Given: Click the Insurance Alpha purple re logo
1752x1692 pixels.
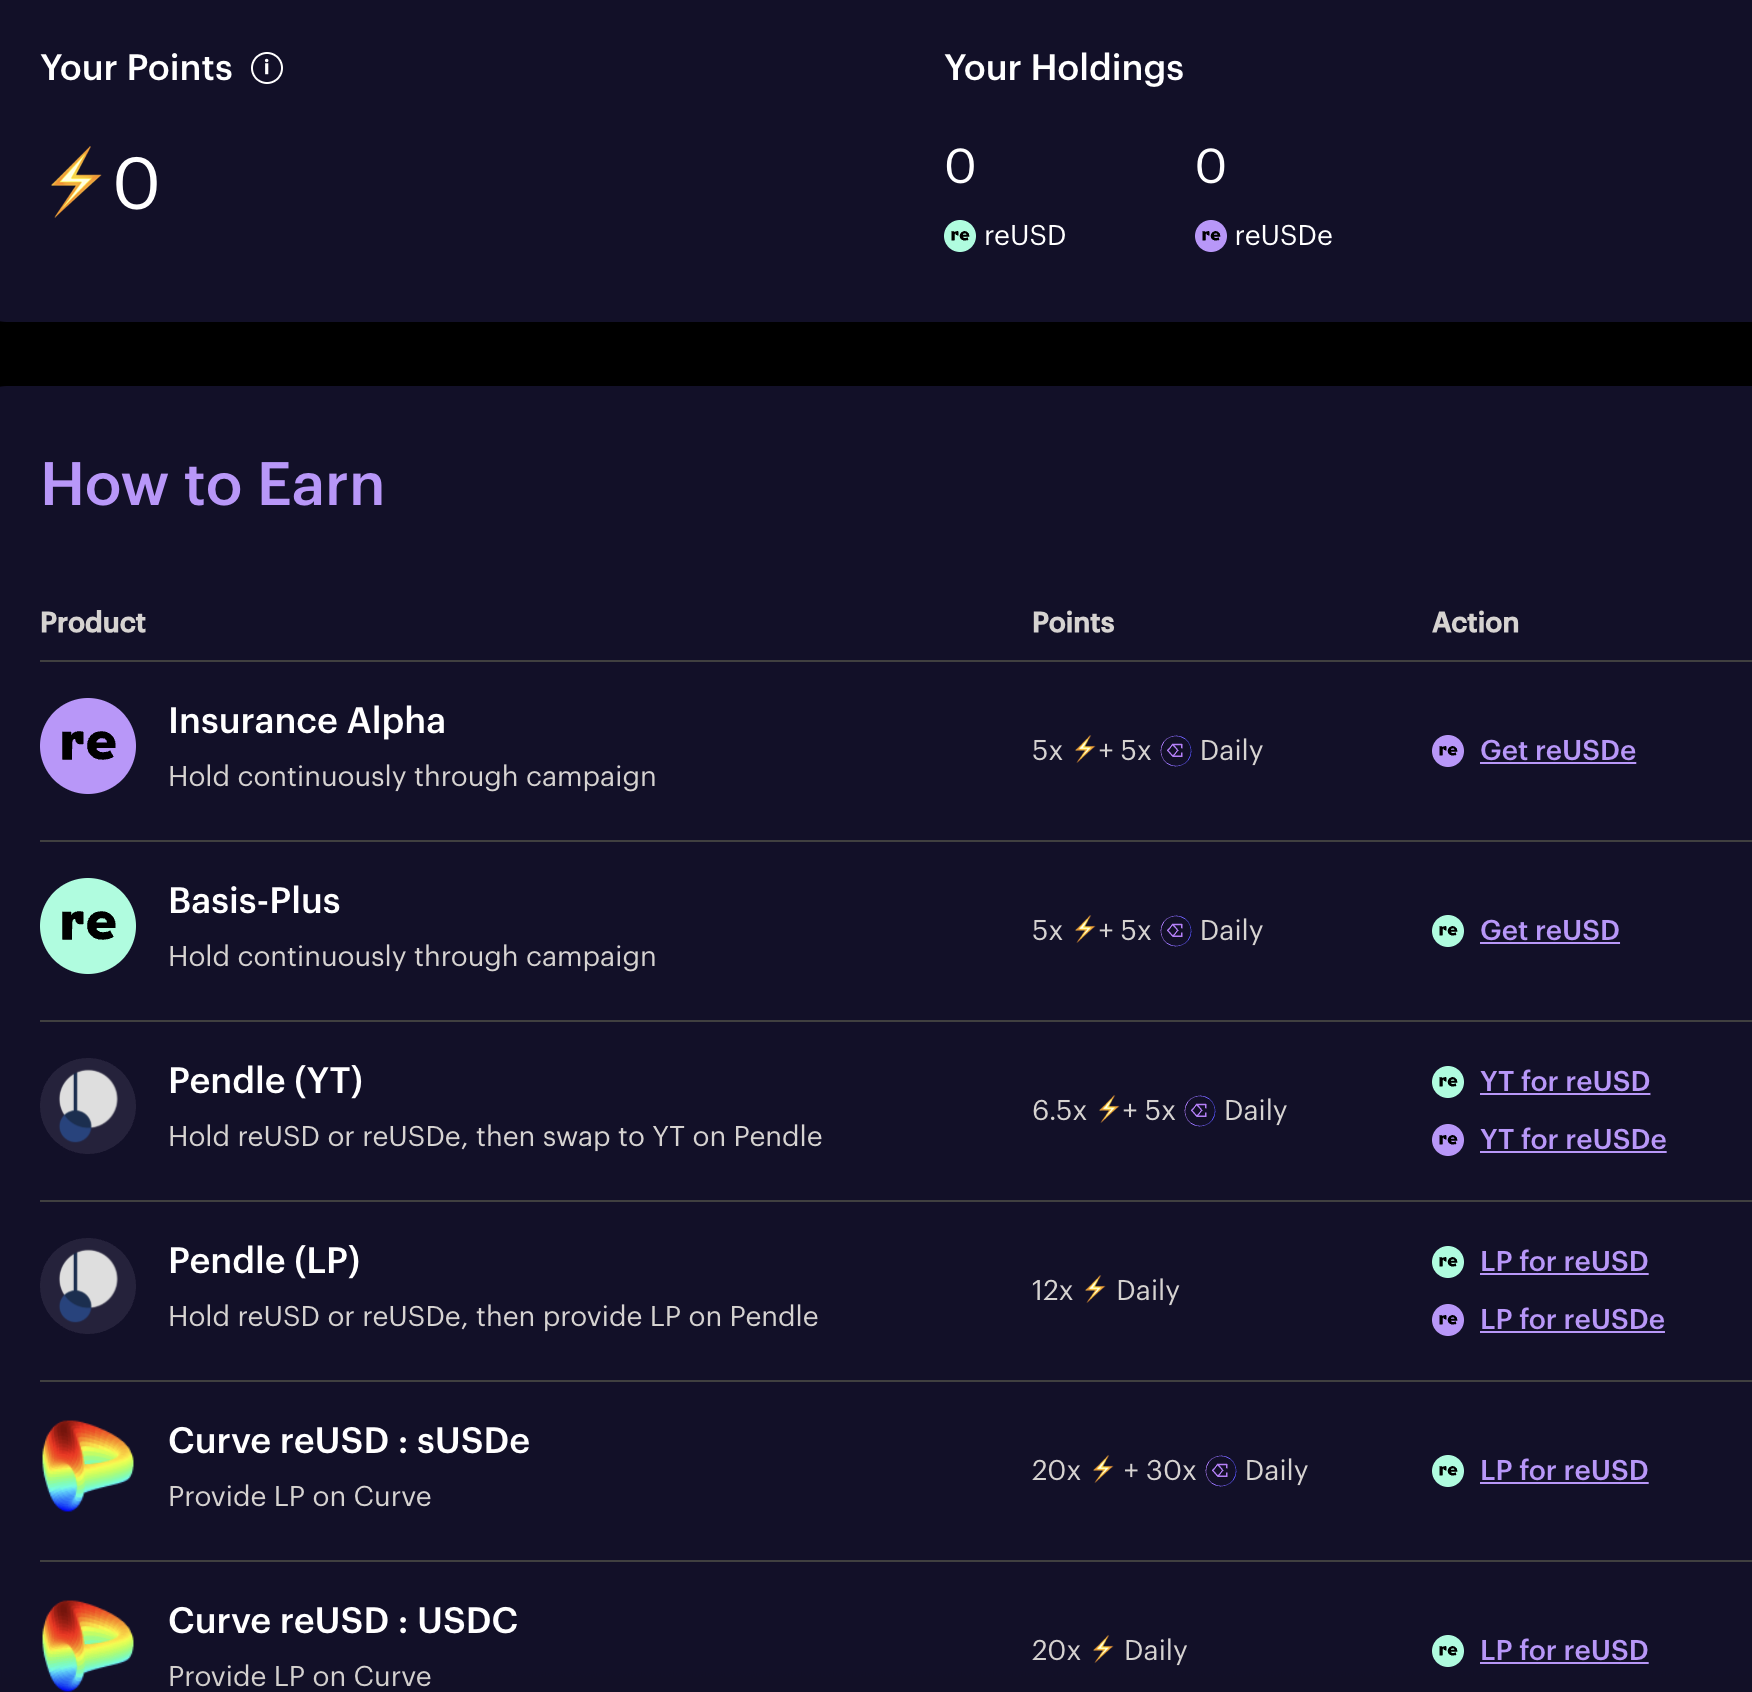Looking at the screenshot, I should 88,746.
